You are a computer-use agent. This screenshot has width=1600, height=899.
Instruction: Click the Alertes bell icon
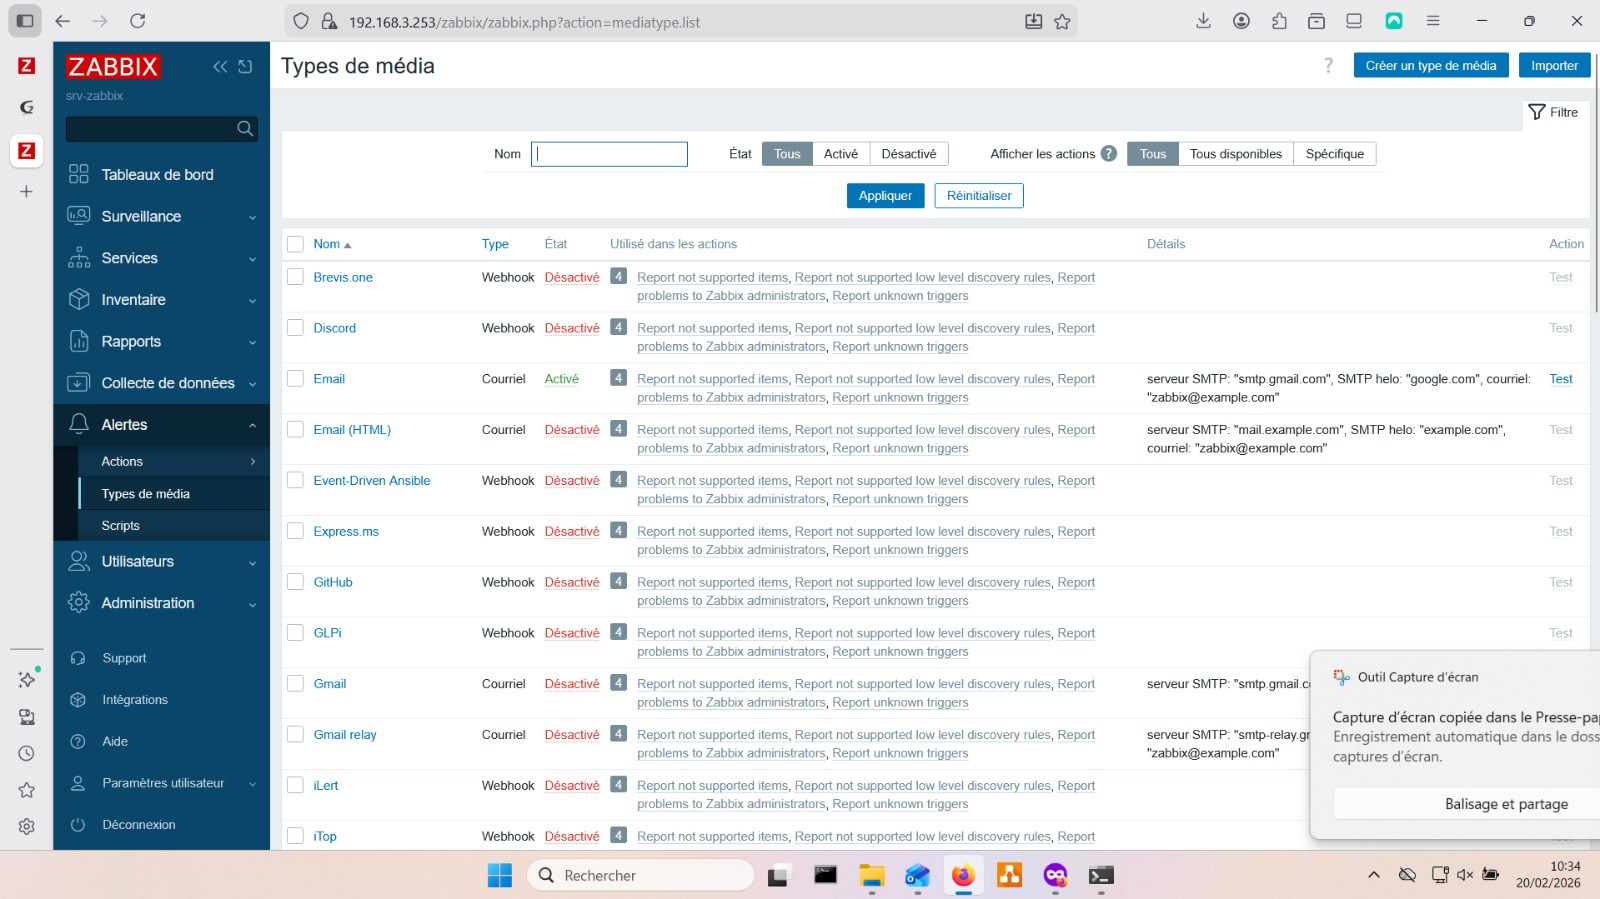click(x=79, y=425)
